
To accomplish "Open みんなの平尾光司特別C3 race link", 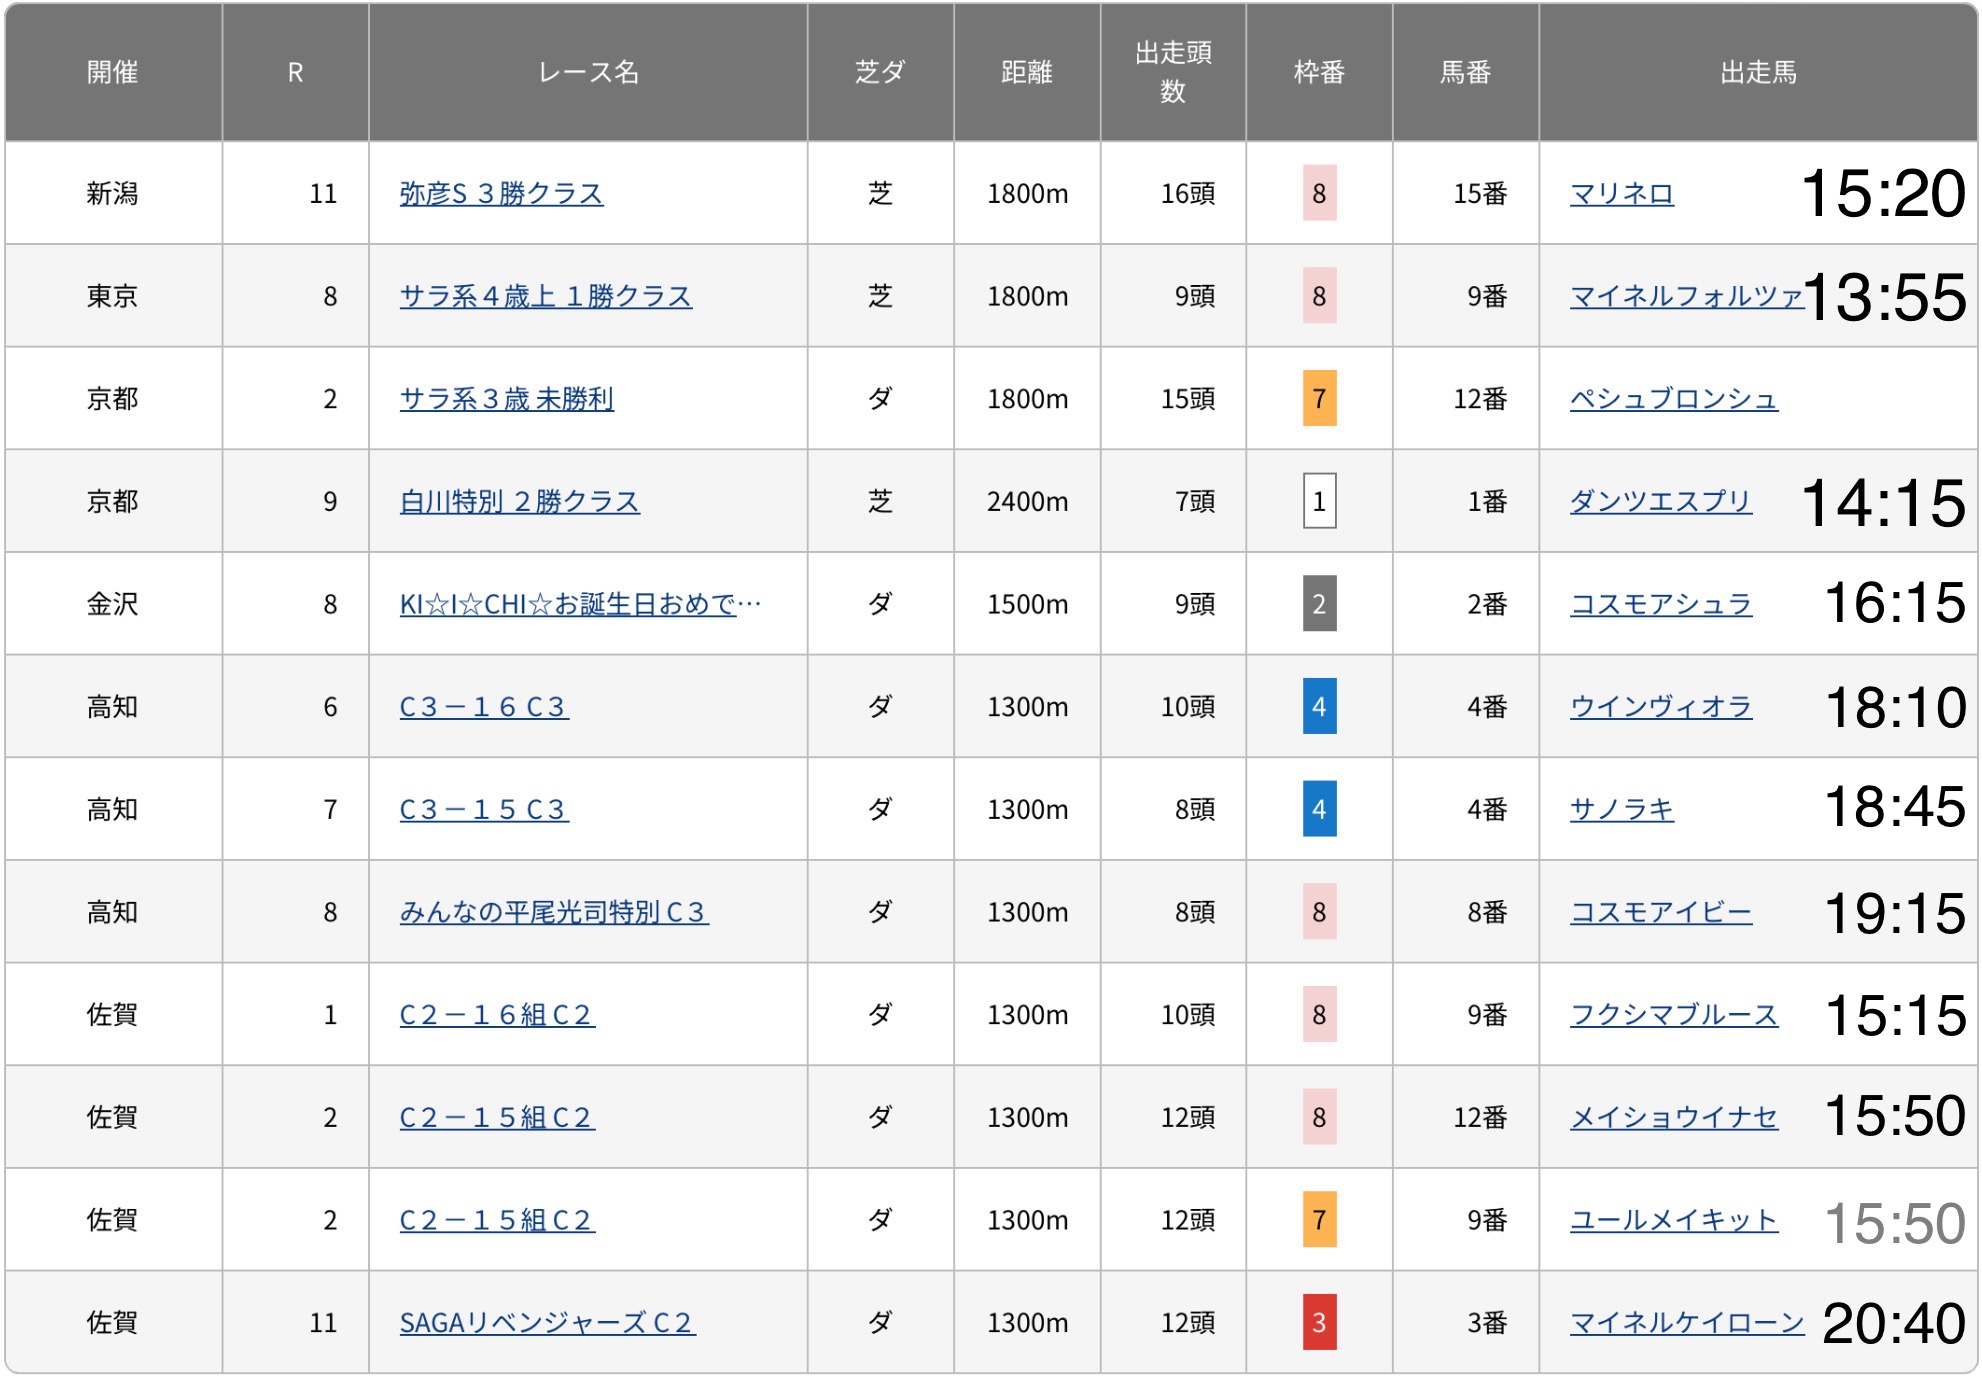I will coord(554,912).
